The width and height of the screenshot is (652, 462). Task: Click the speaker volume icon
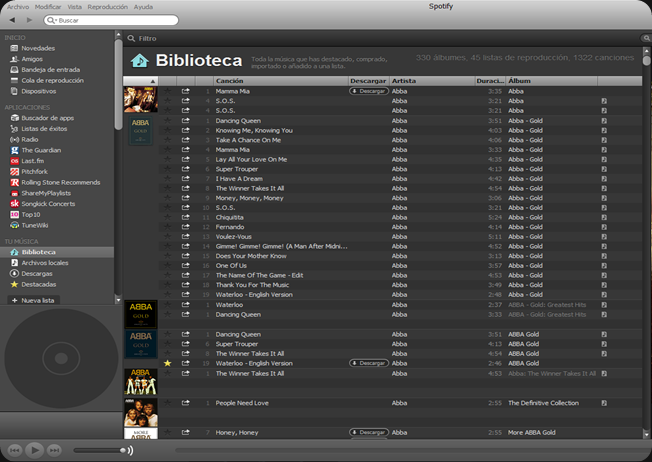pyautogui.click(x=131, y=450)
